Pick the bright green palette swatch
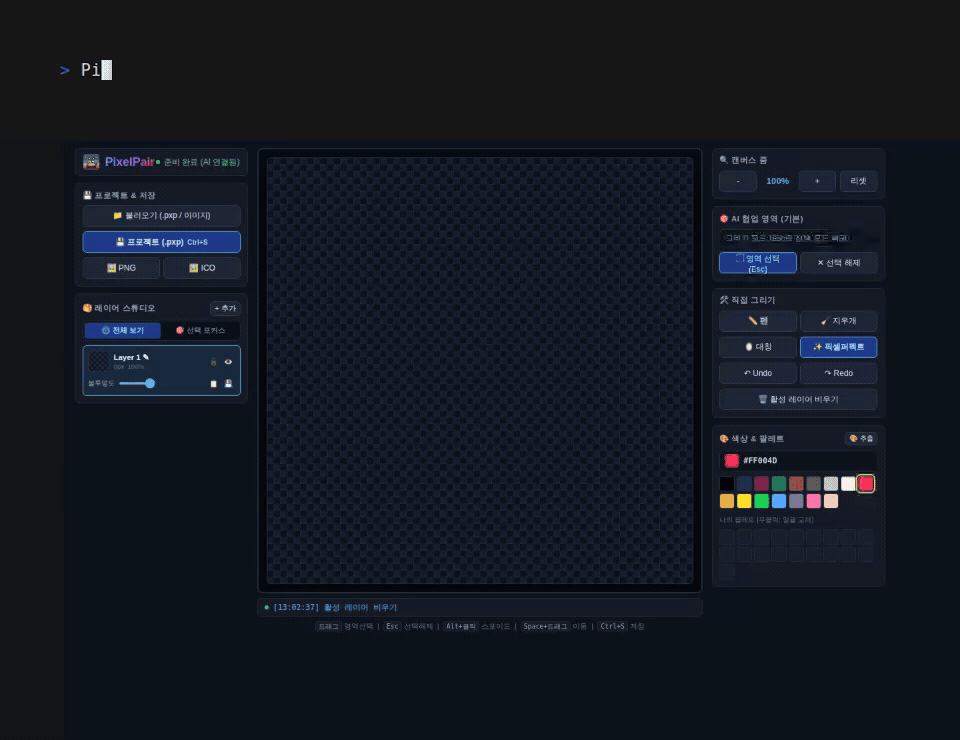The height and width of the screenshot is (740, 960). click(762, 501)
